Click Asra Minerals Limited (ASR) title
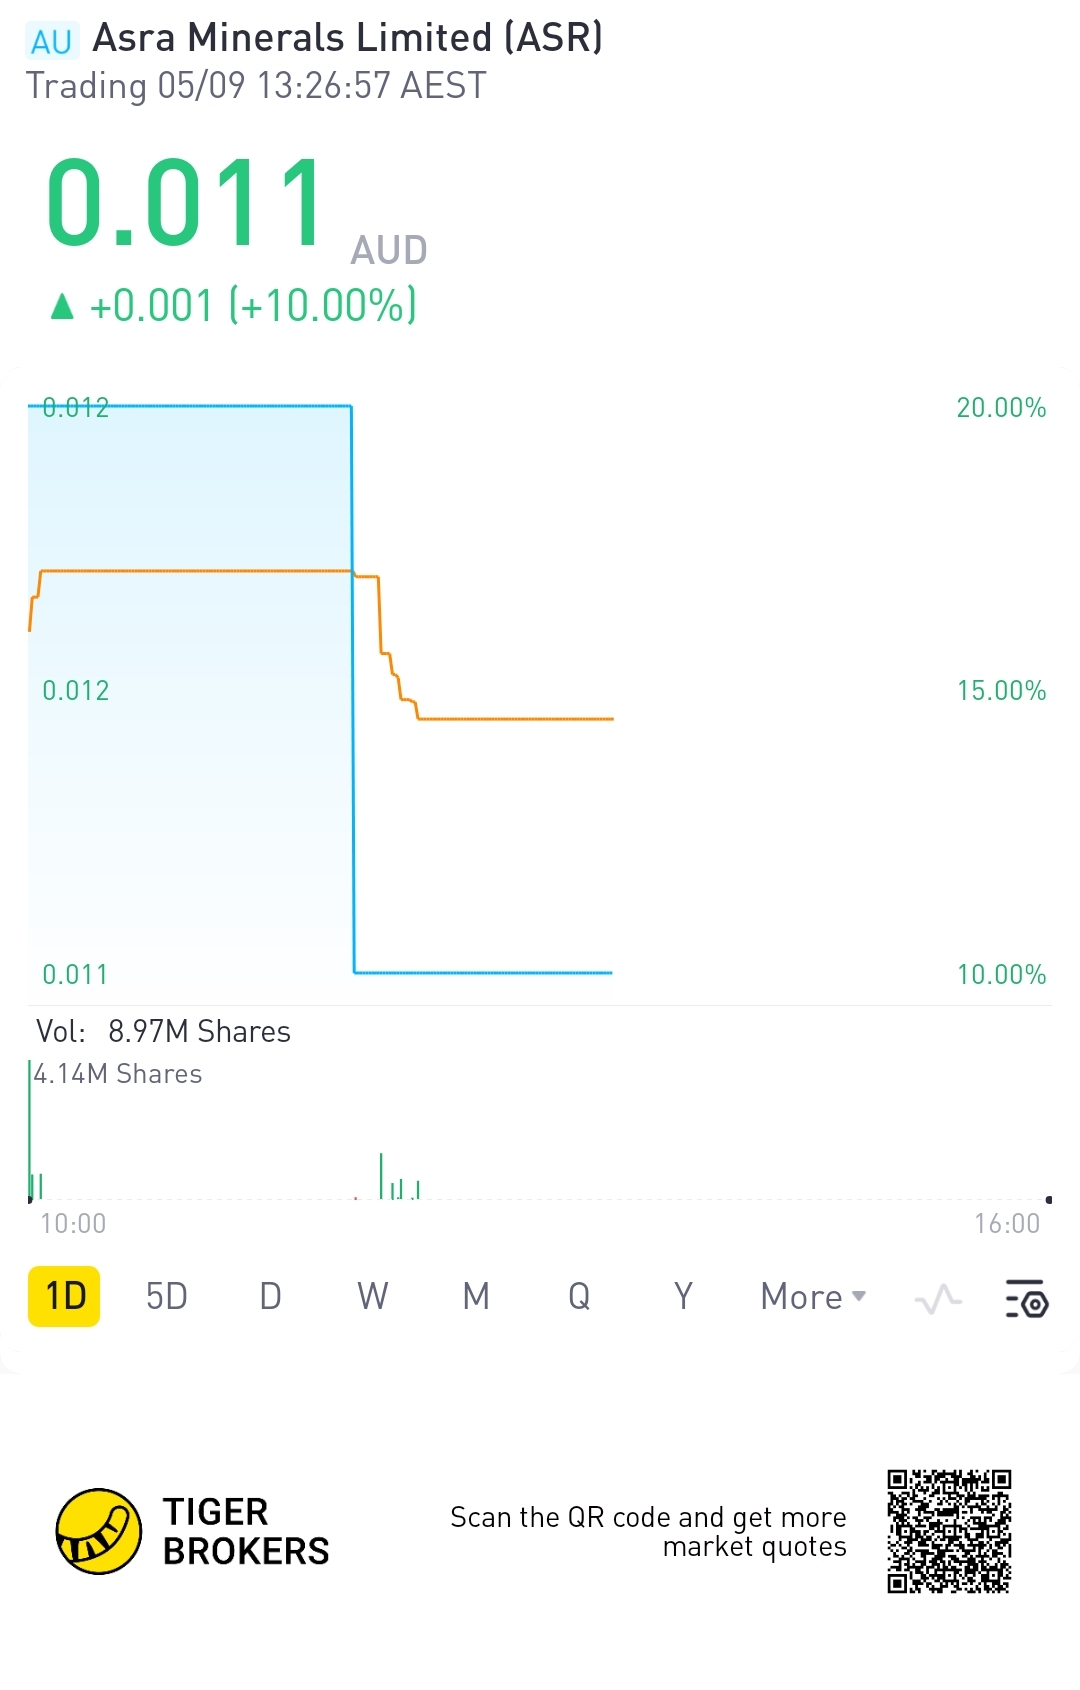 [347, 38]
